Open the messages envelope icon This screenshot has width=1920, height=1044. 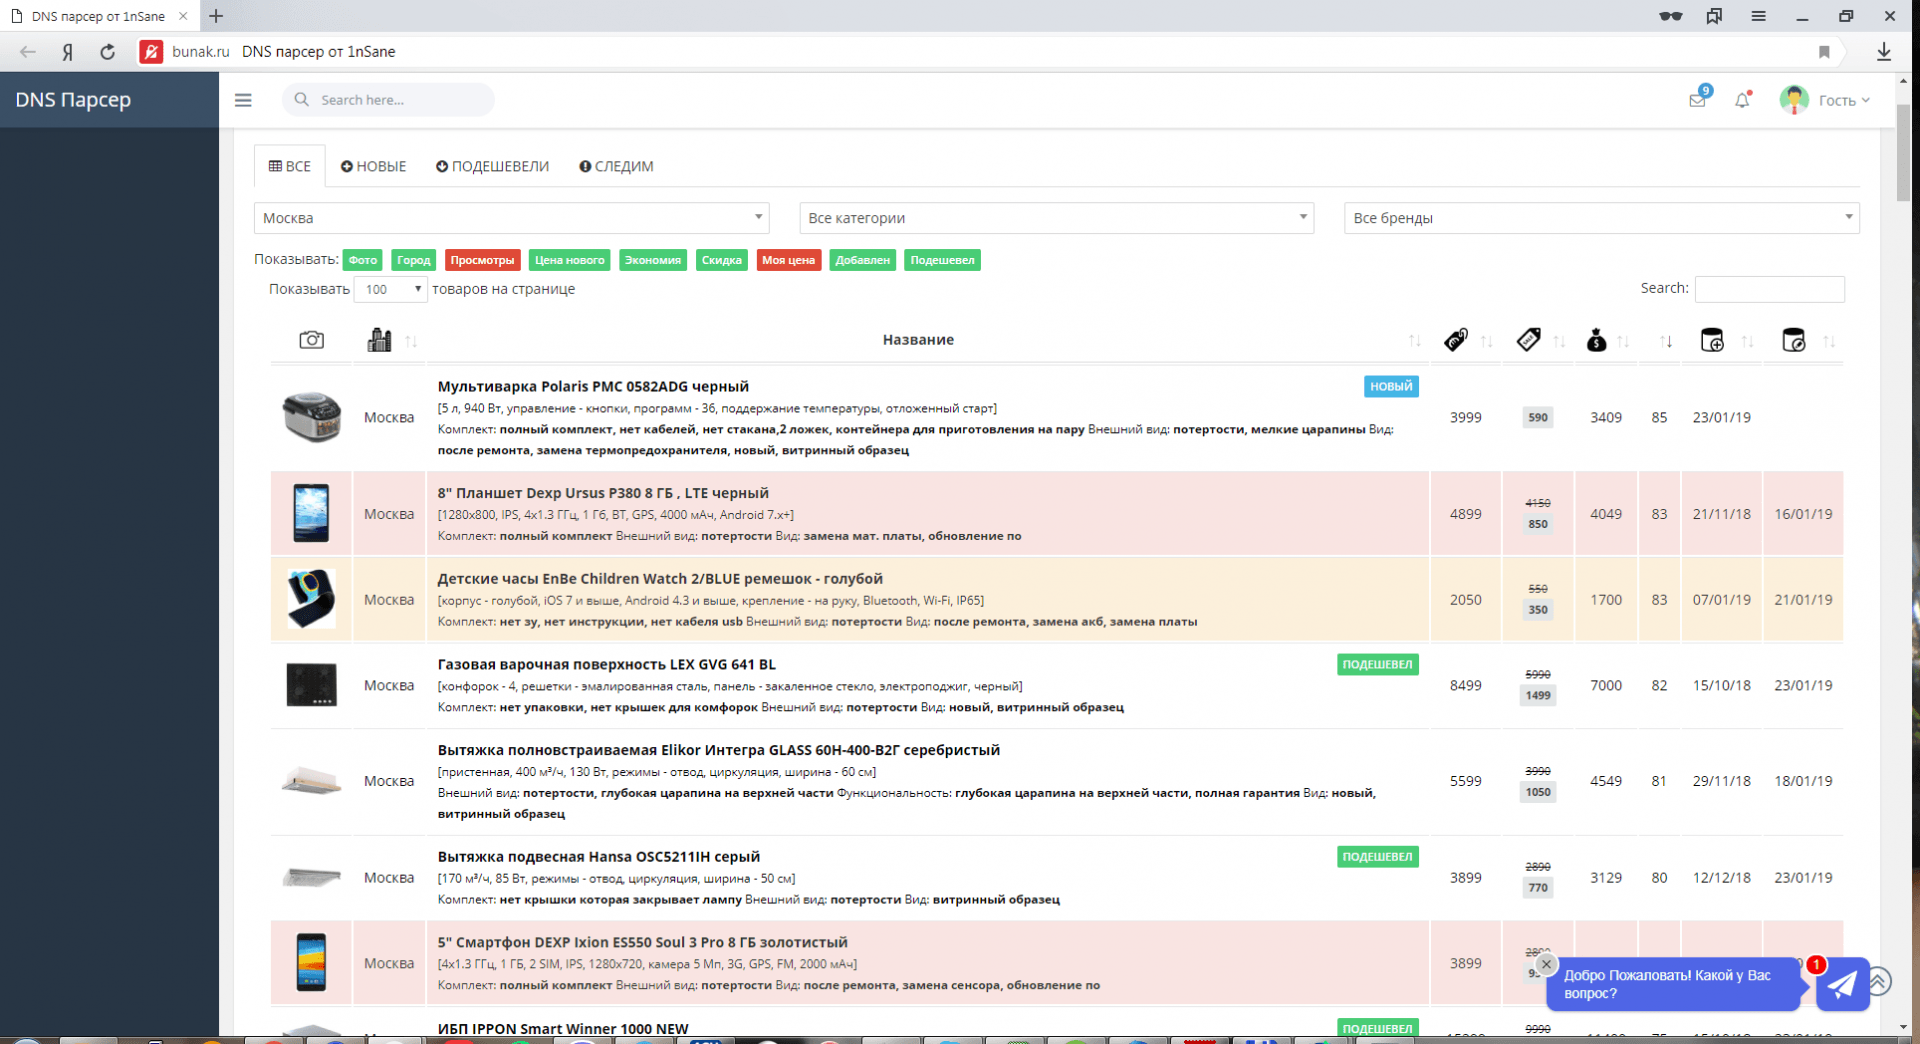pos(1697,100)
